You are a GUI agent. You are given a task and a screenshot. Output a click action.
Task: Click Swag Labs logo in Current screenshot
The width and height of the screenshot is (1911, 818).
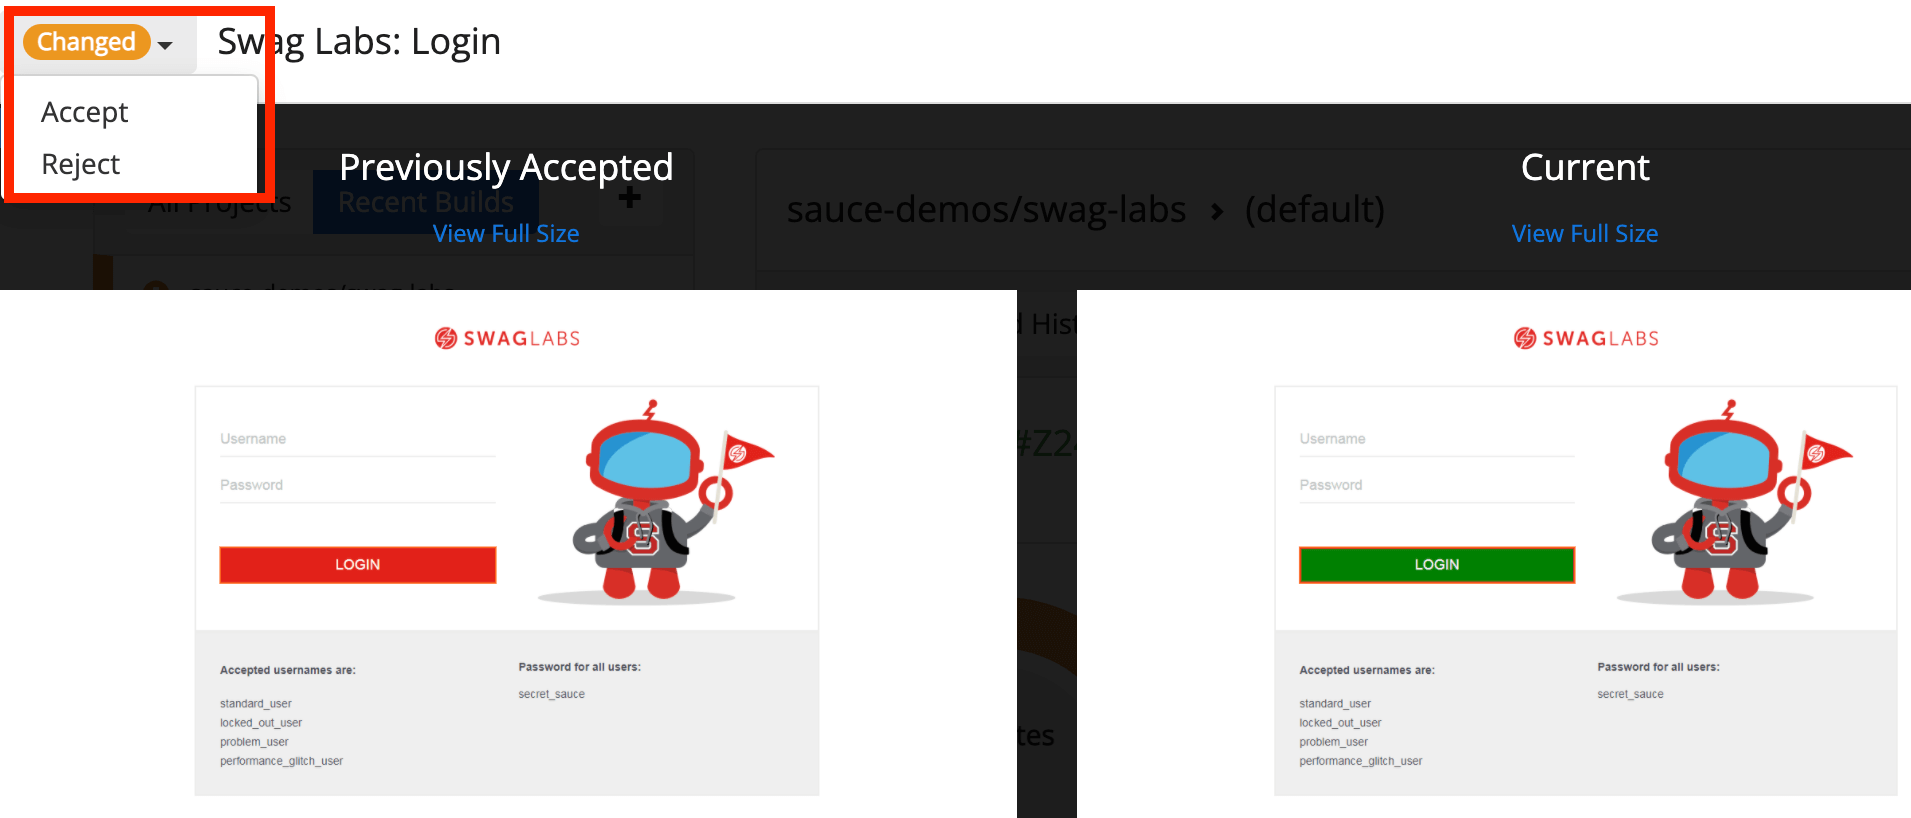pyautogui.click(x=1586, y=339)
